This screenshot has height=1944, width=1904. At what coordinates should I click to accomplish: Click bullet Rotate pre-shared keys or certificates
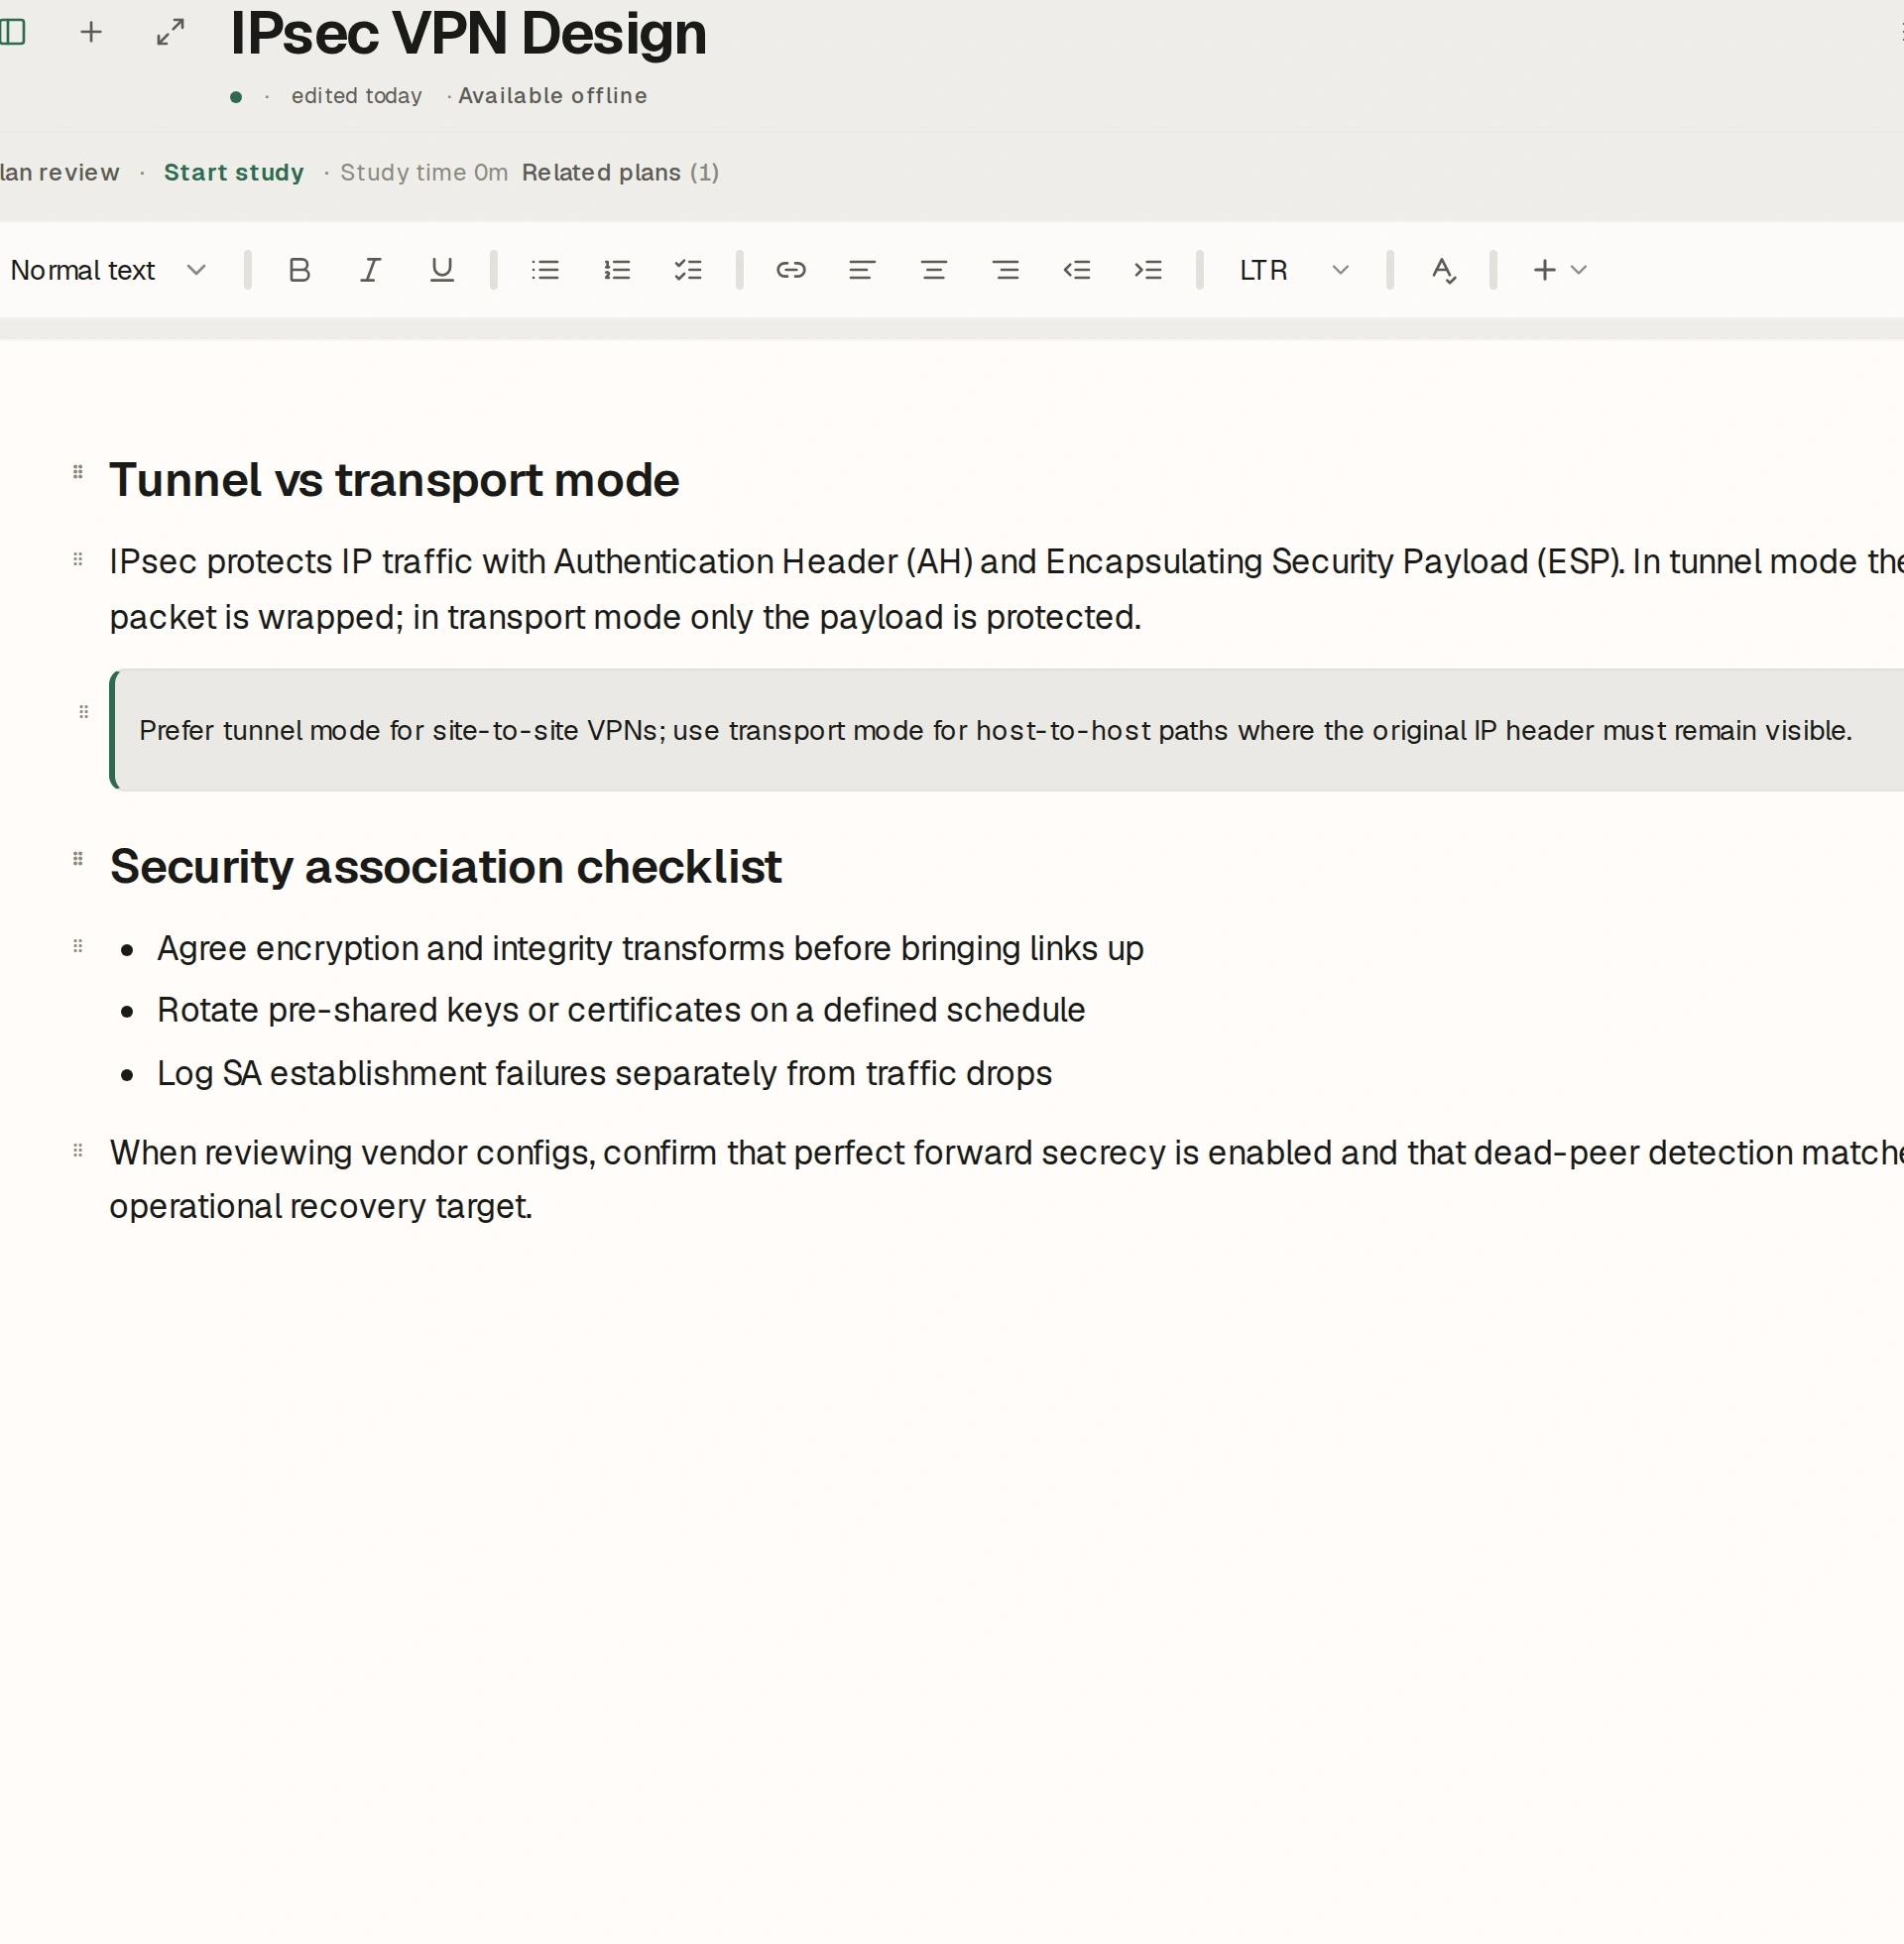coord(621,1010)
